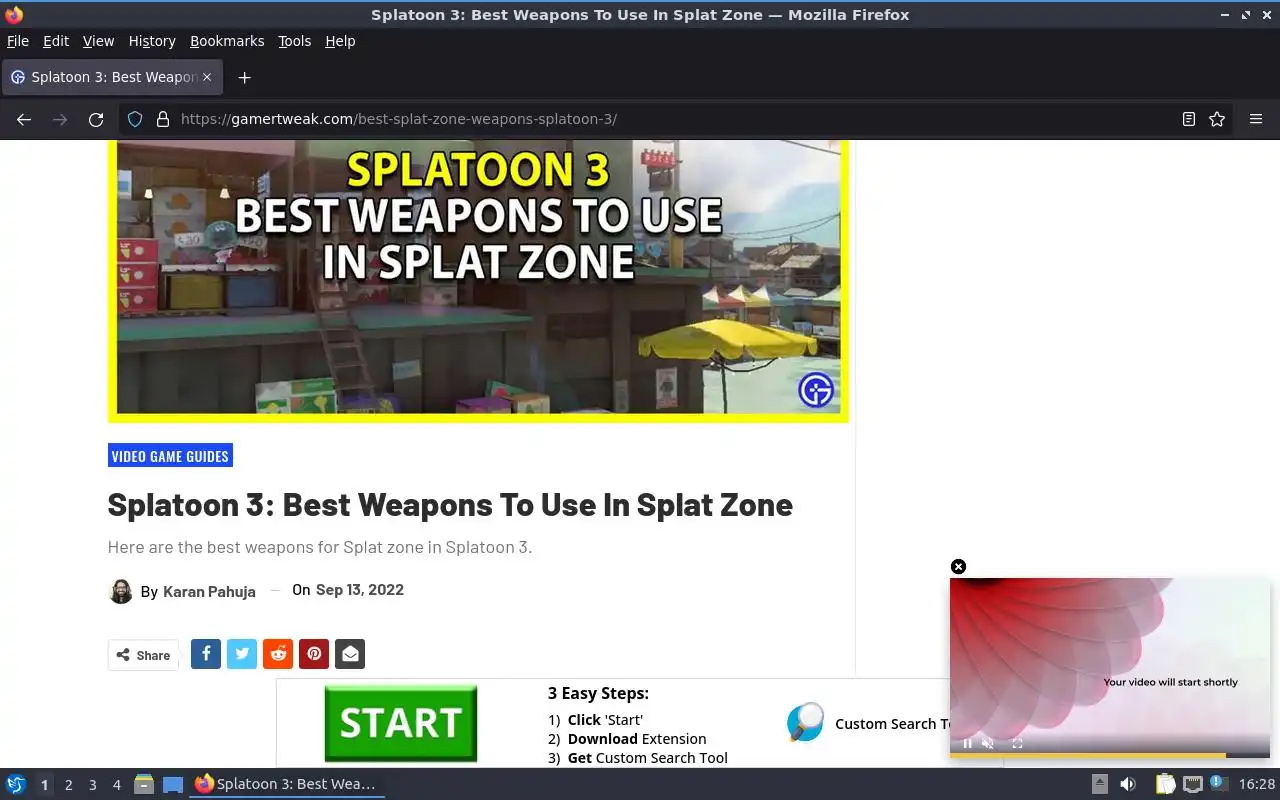
Task: Click the taskbar clock showing 16:28
Action: click(1257, 784)
